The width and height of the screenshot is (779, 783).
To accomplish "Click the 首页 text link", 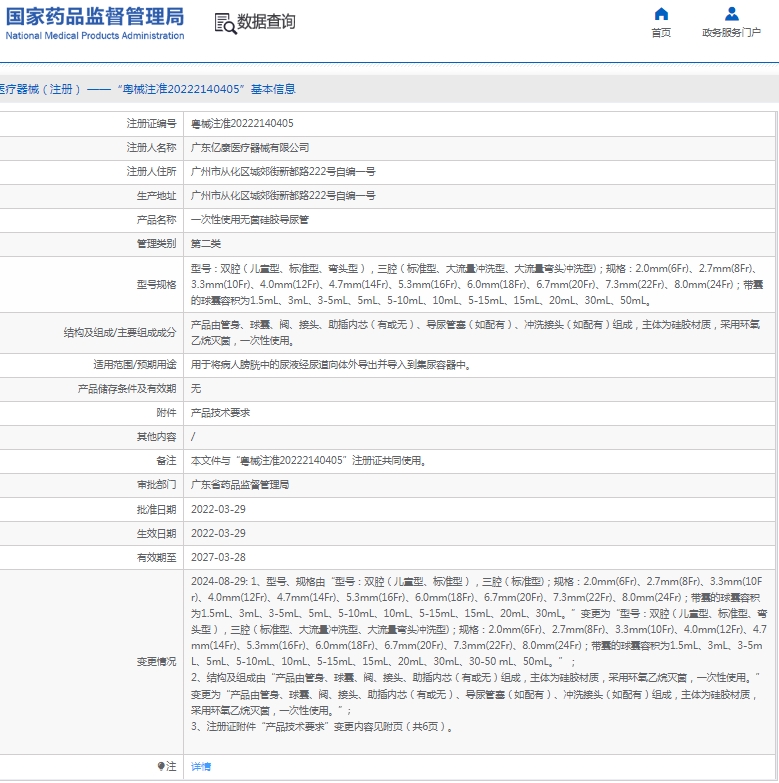I will pyautogui.click(x=661, y=32).
